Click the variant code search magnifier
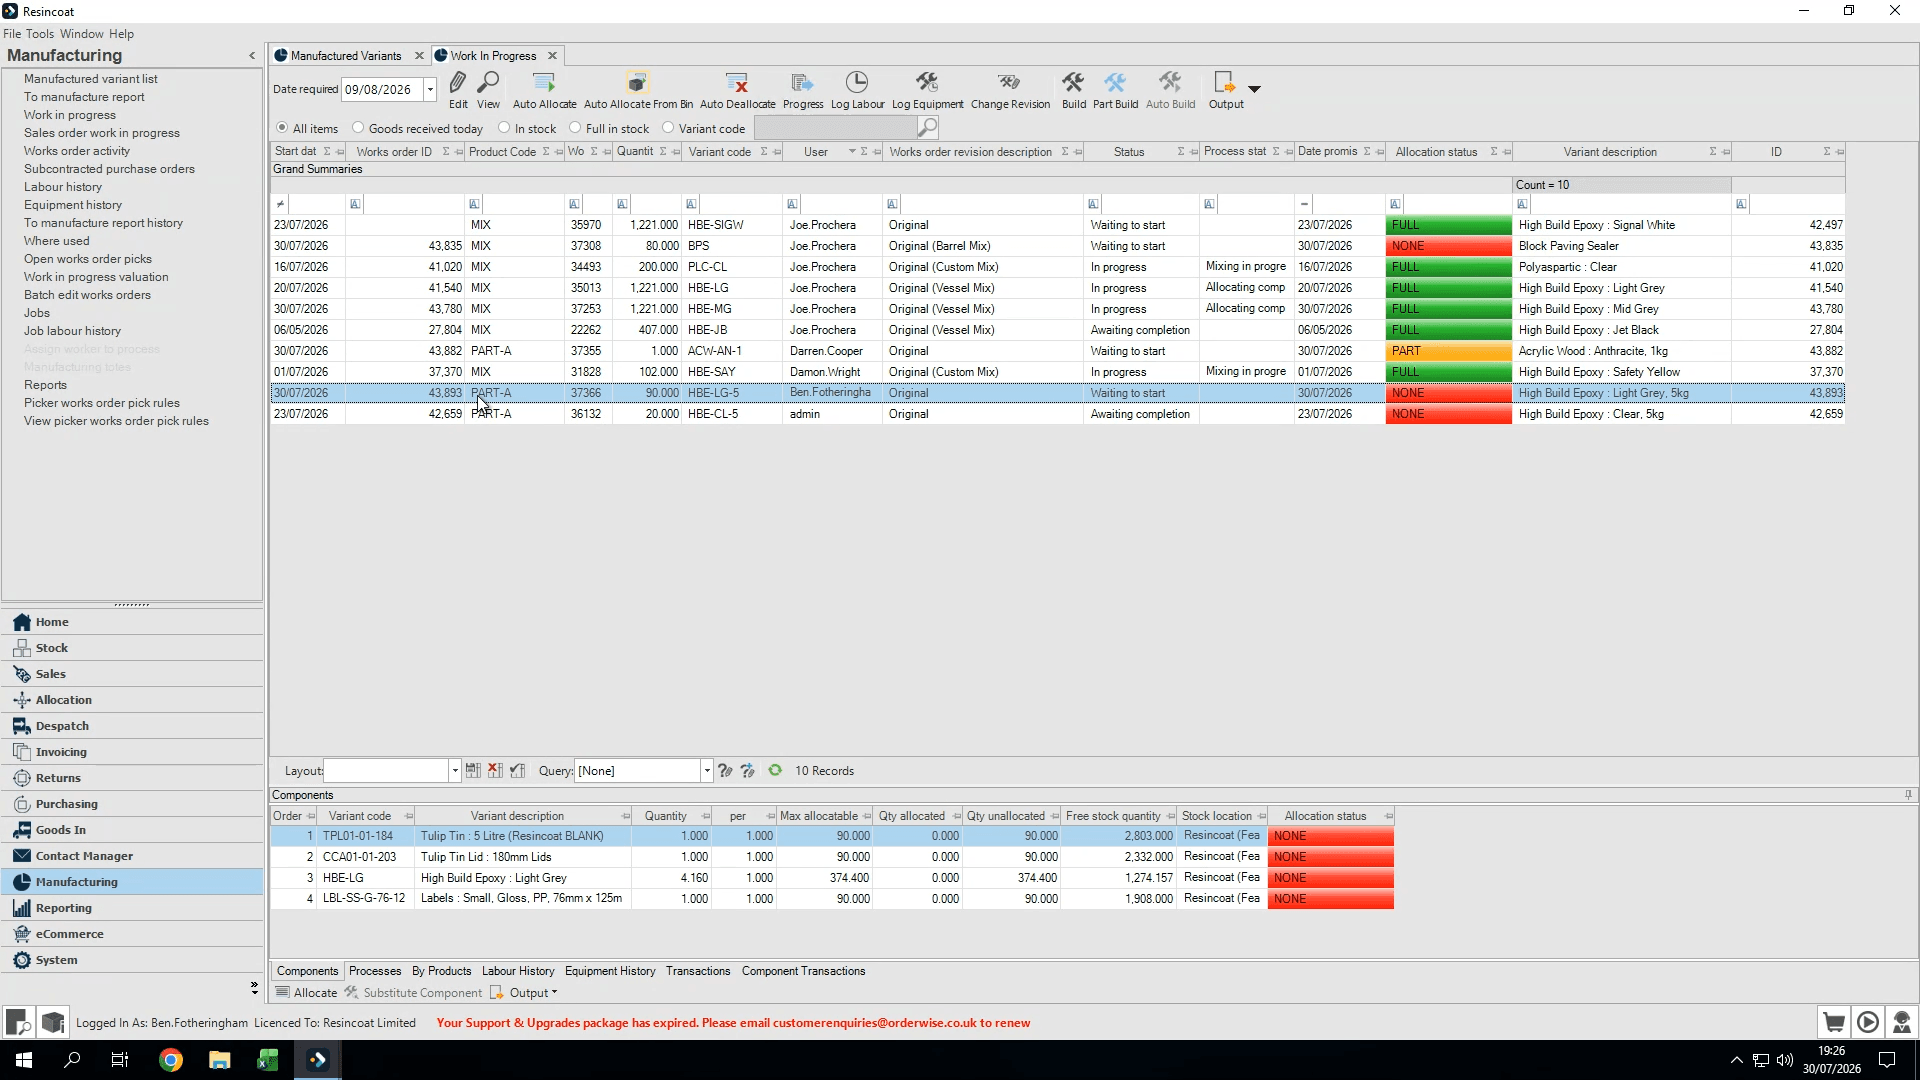The width and height of the screenshot is (1920, 1080). pyautogui.click(x=928, y=127)
